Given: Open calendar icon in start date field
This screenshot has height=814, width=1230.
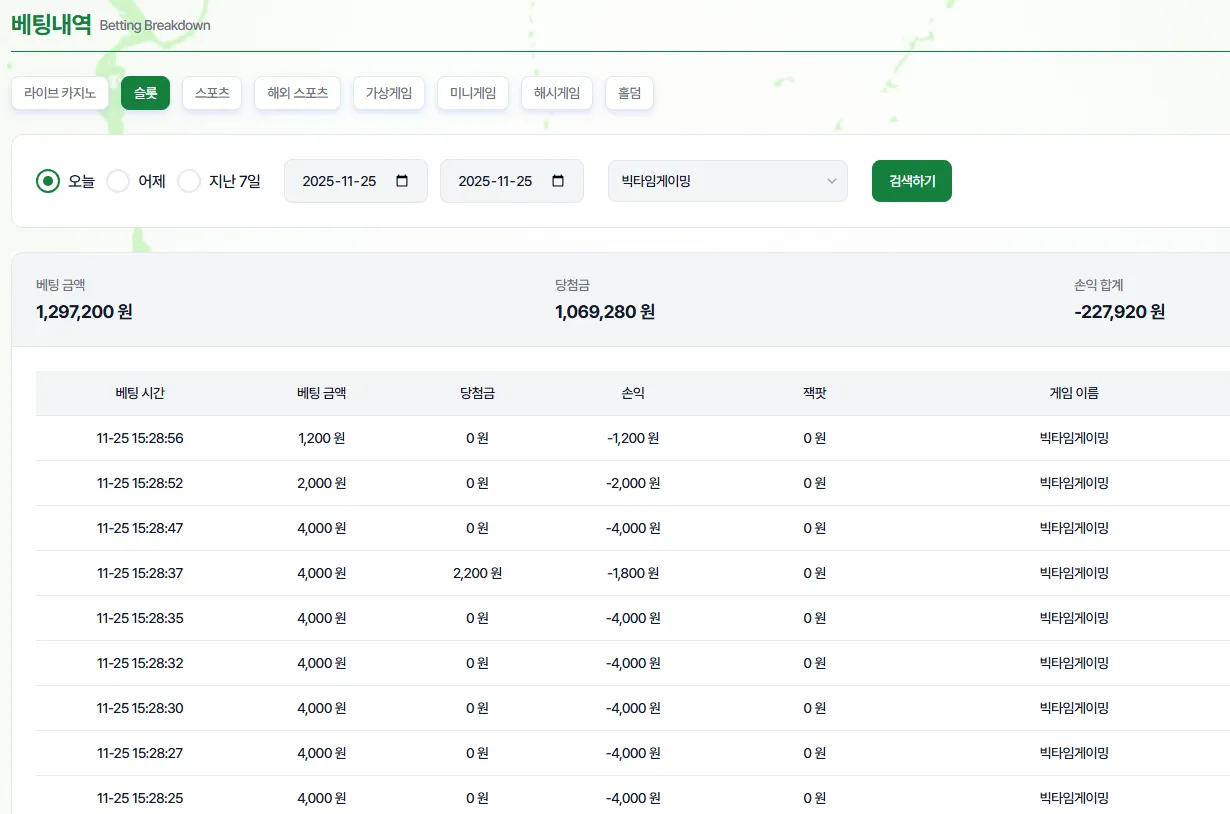Looking at the screenshot, I should pyautogui.click(x=402, y=181).
